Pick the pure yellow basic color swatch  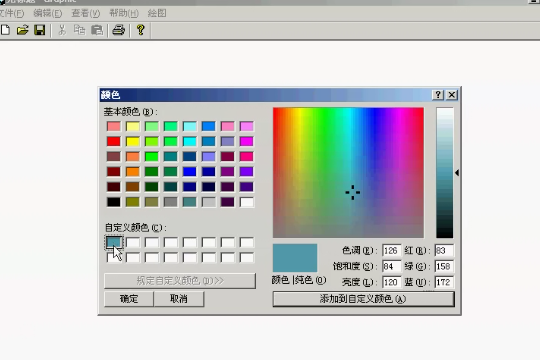133,141
